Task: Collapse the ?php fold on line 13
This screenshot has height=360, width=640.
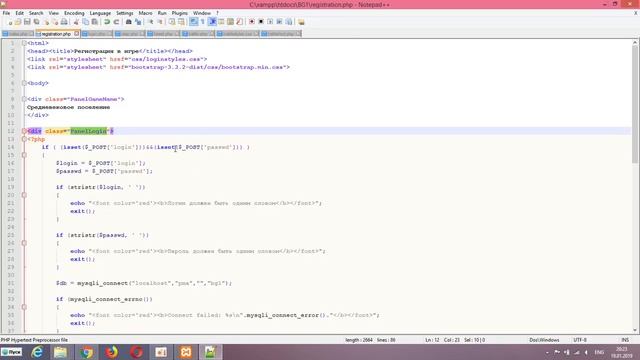Action: point(24,139)
